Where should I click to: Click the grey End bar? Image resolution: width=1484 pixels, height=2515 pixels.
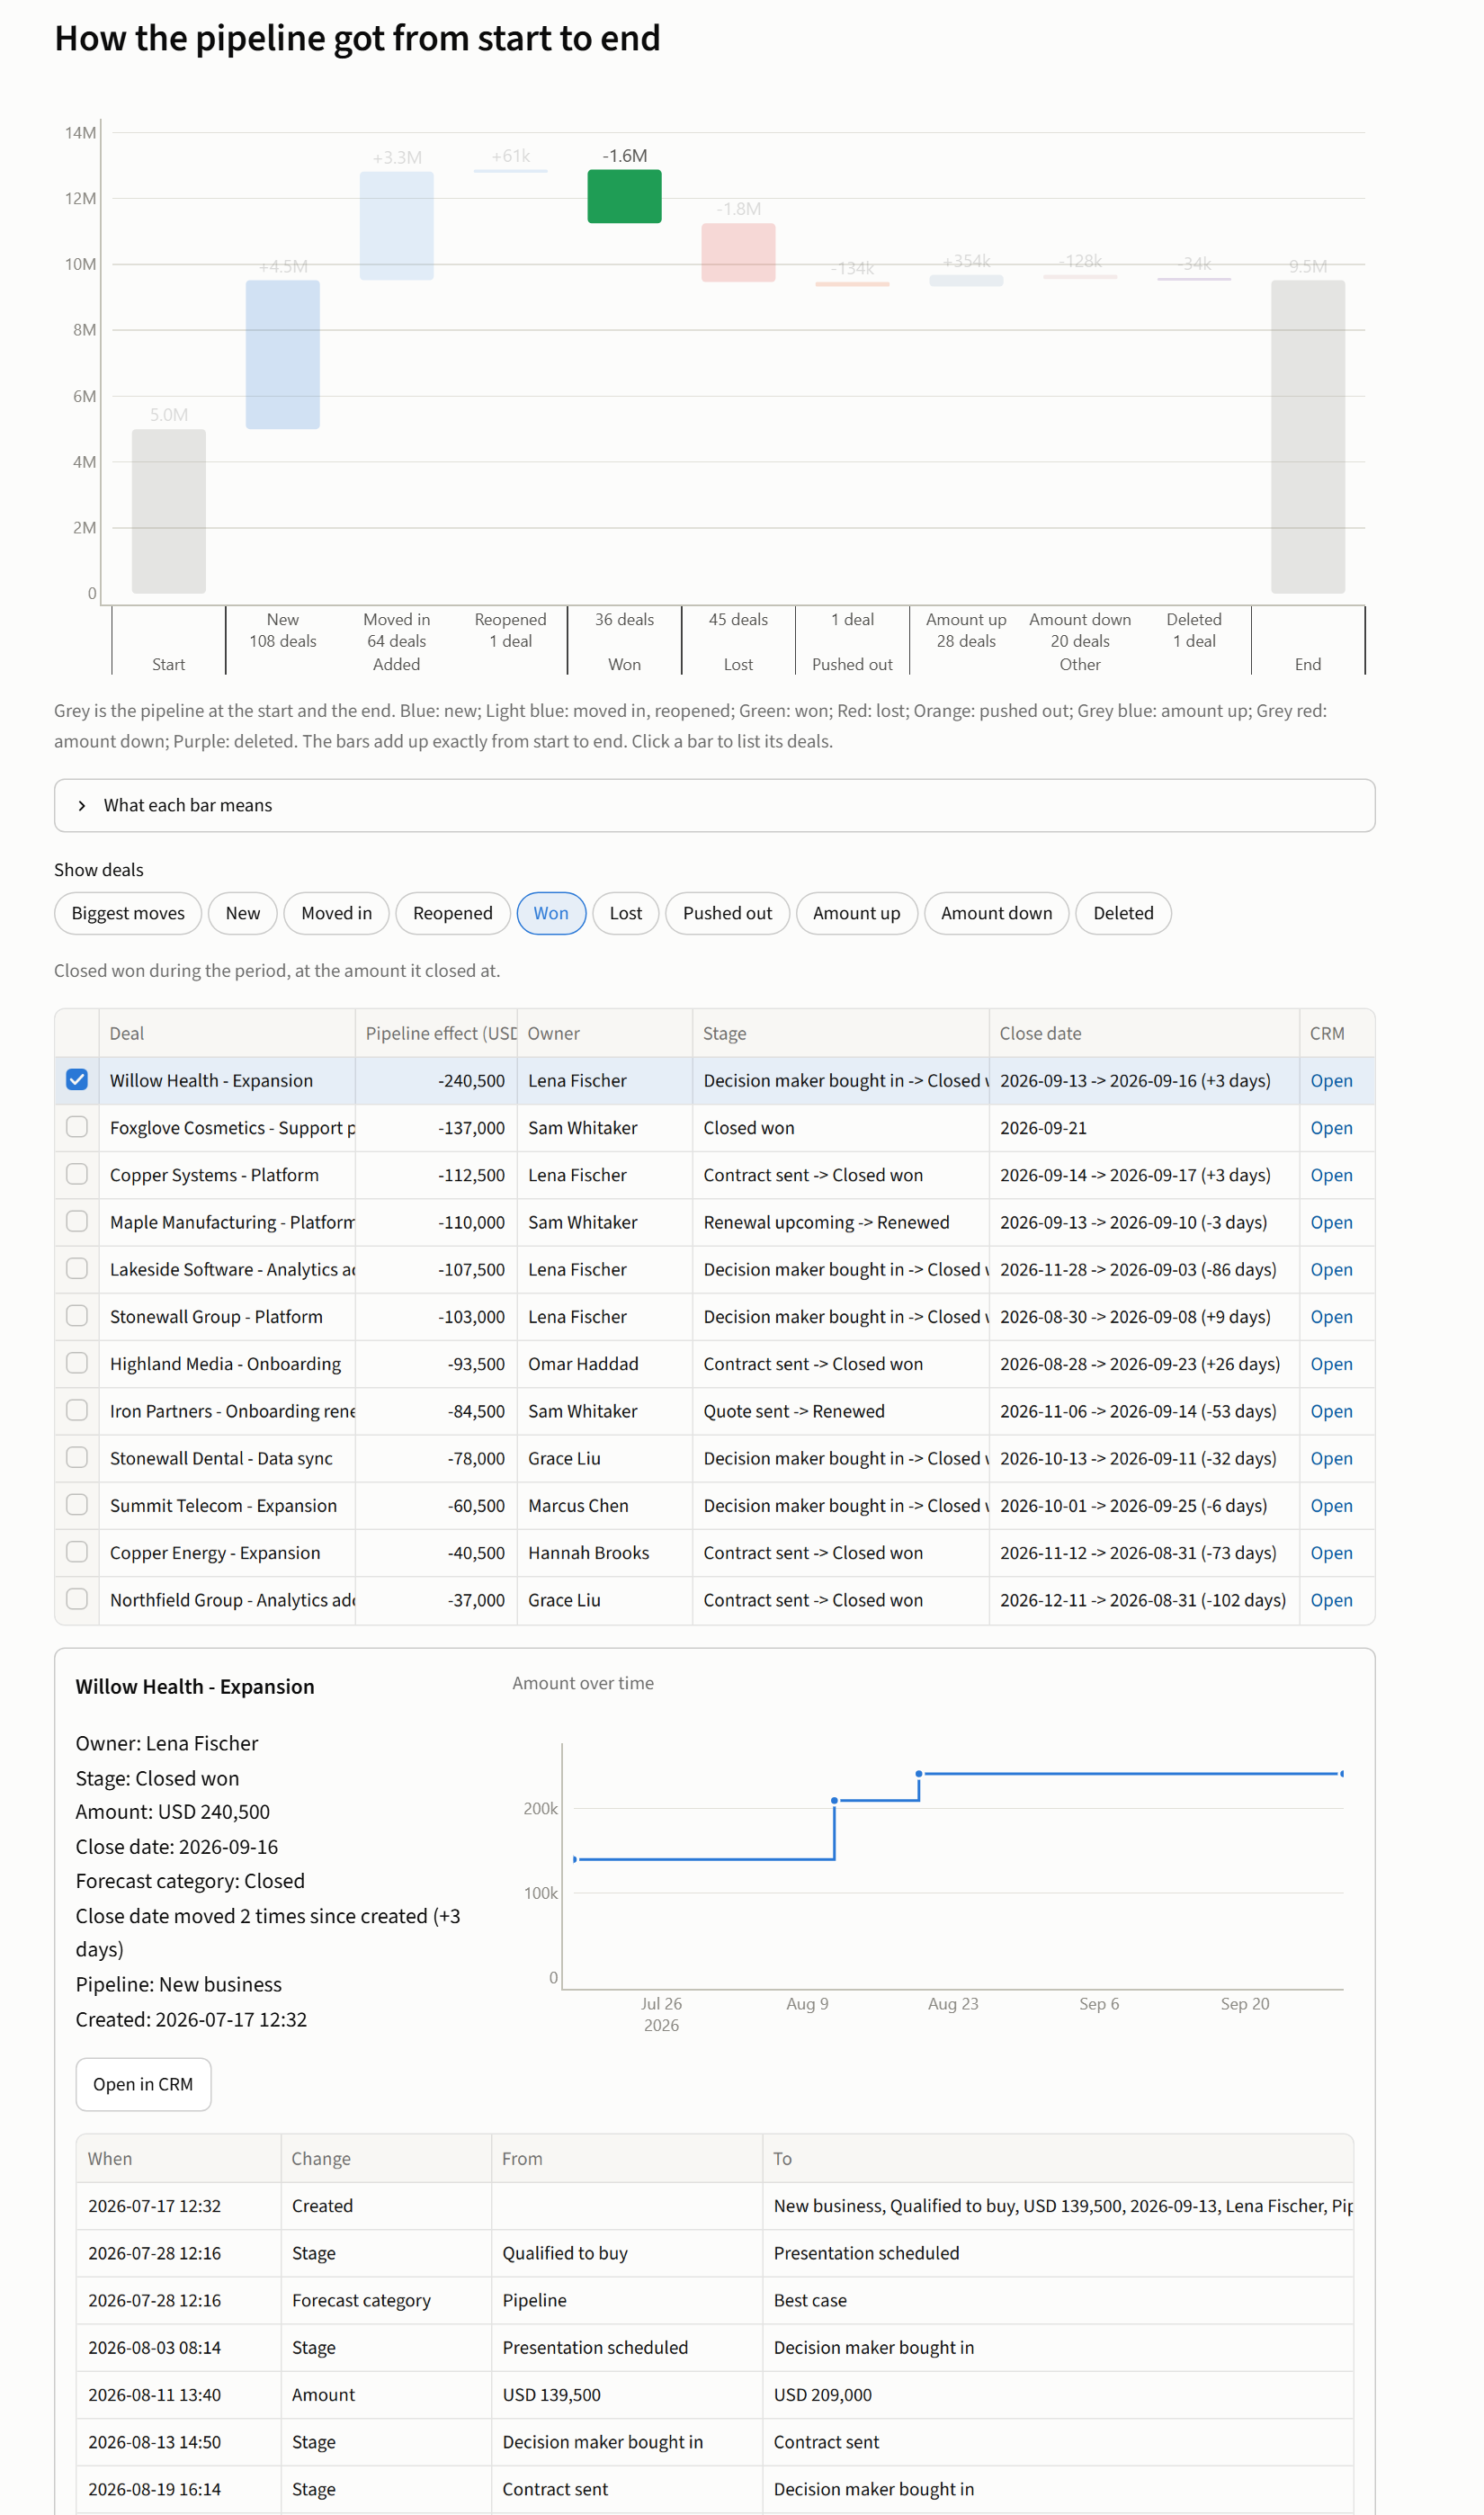(1308, 437)
